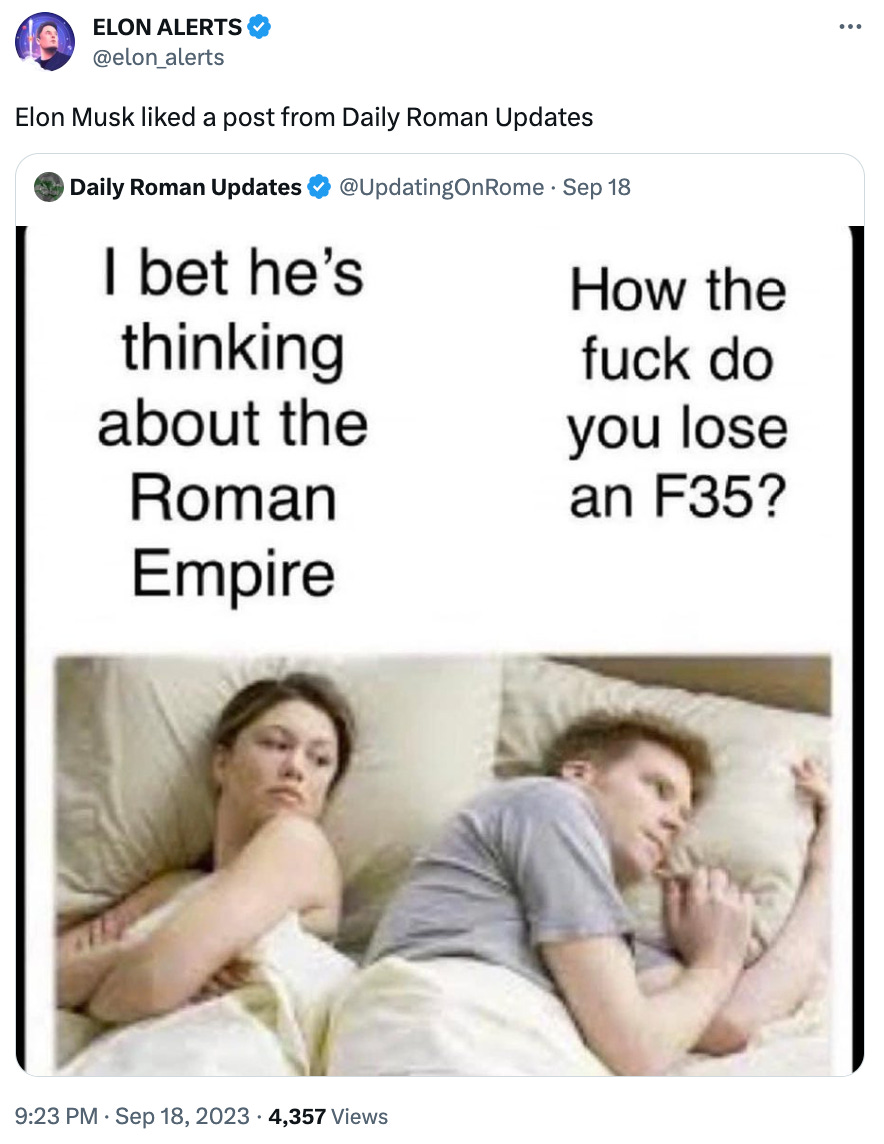The width and height of the screenshot is (884, 1144).
Task: Open the 9:23 PM · Sep 18, 2023 timestamp
Action: coord(132,1116)
